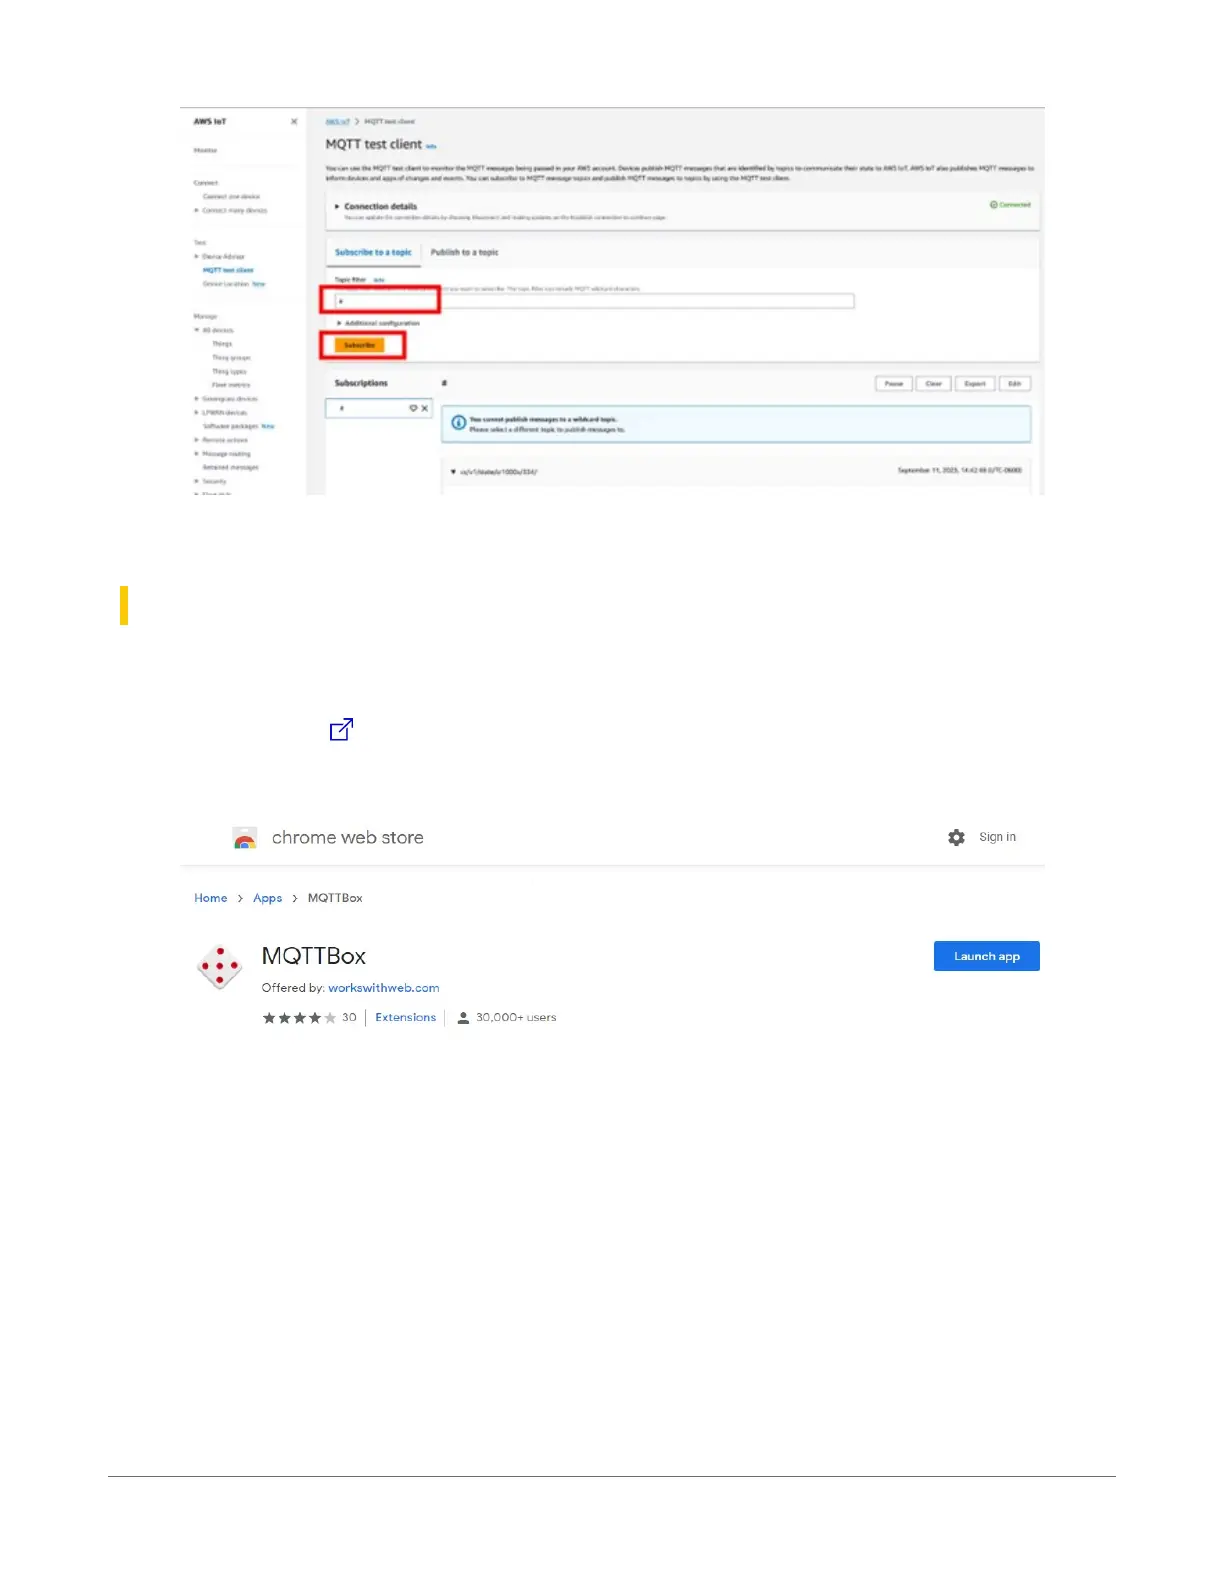Screen dimensions: 1224x1584
Task: Click Info link beside MQTT test client title
Action: pos(431,146)
